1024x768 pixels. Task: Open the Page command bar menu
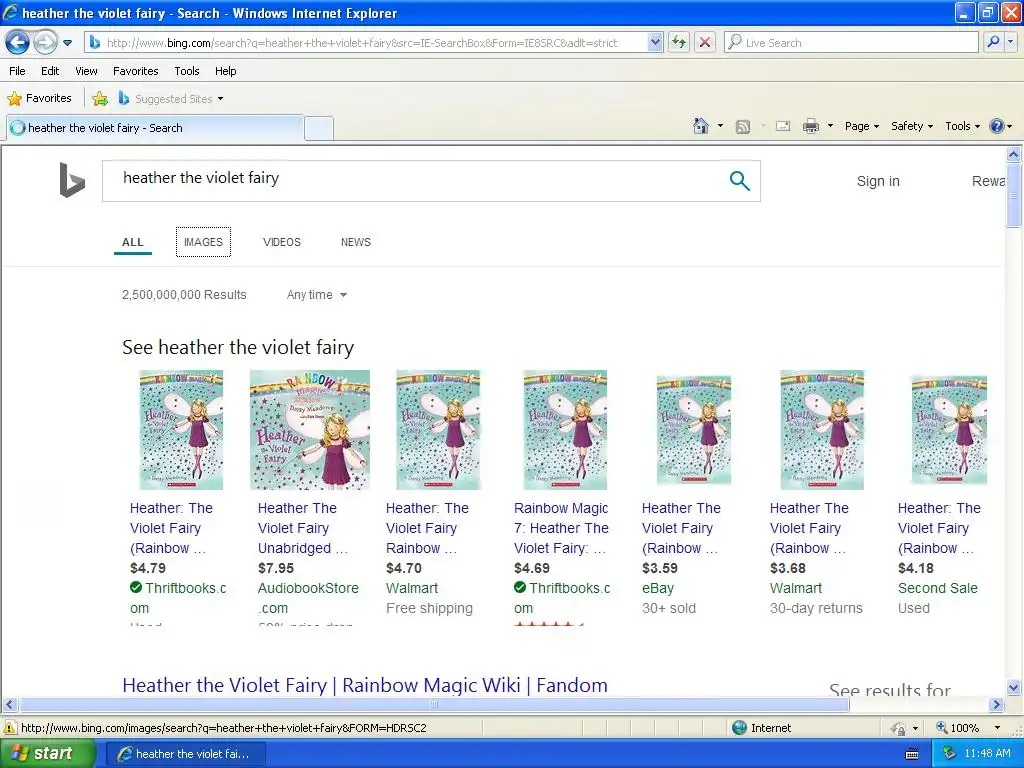(x=861, y=126)
